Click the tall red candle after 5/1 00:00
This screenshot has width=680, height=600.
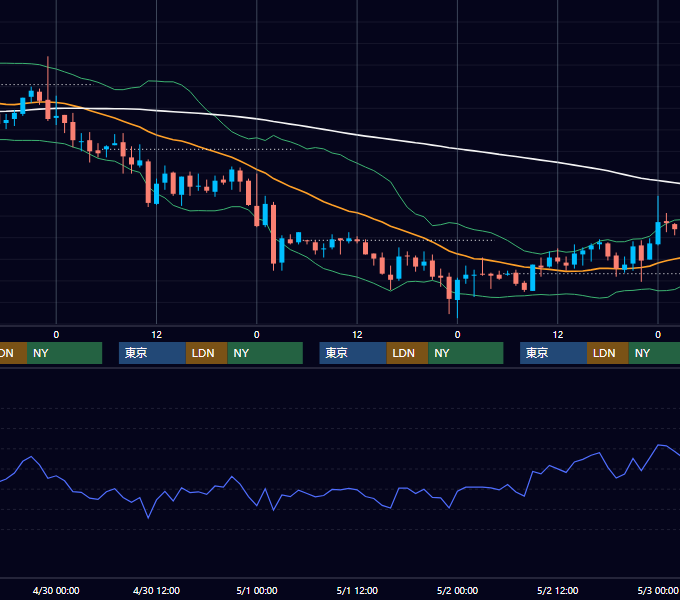tap(273, 235)
